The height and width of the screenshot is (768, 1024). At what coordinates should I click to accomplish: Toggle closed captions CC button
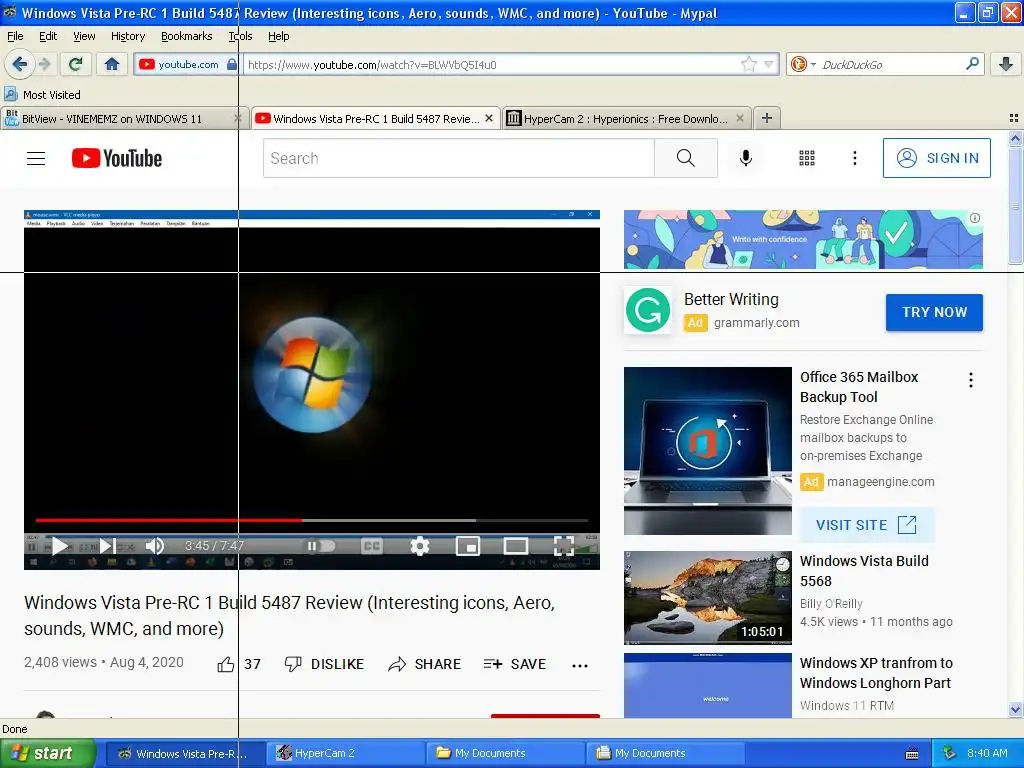click(x=371, y=546)
